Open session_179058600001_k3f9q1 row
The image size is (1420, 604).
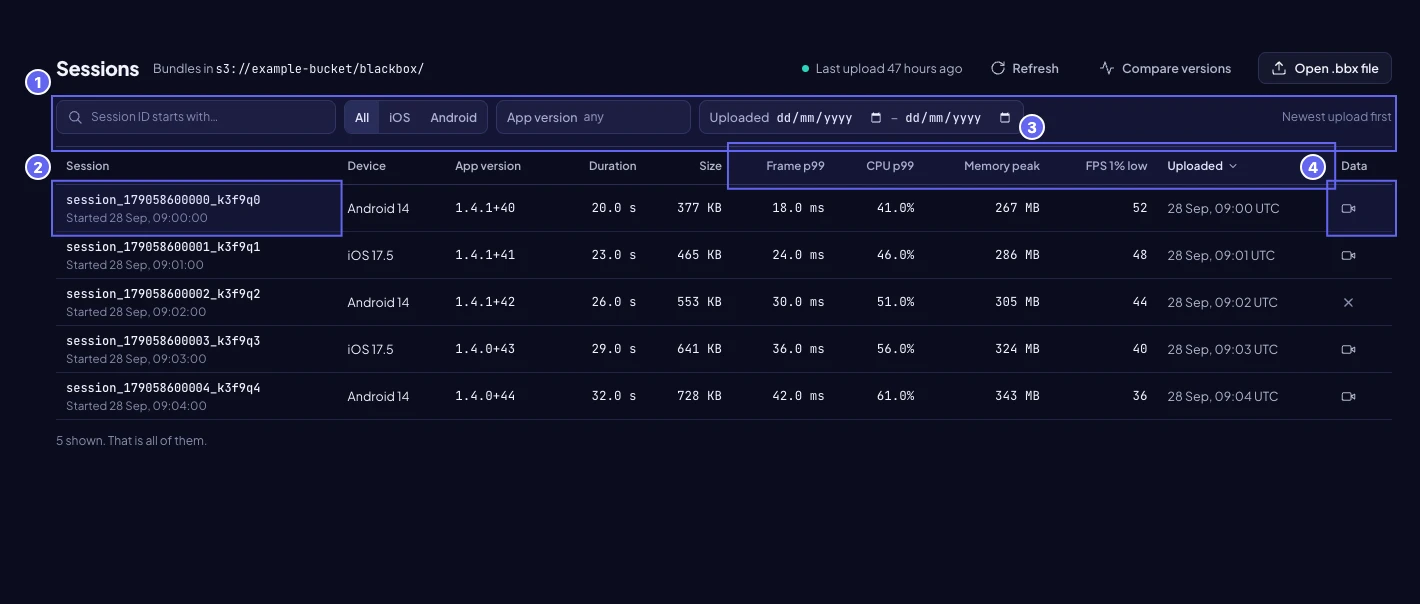pos(724,255)
